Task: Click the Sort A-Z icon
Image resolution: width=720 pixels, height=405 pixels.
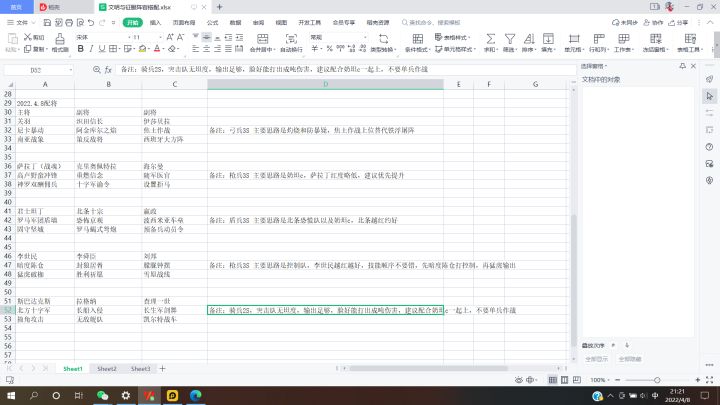Action: coord(529,39)
